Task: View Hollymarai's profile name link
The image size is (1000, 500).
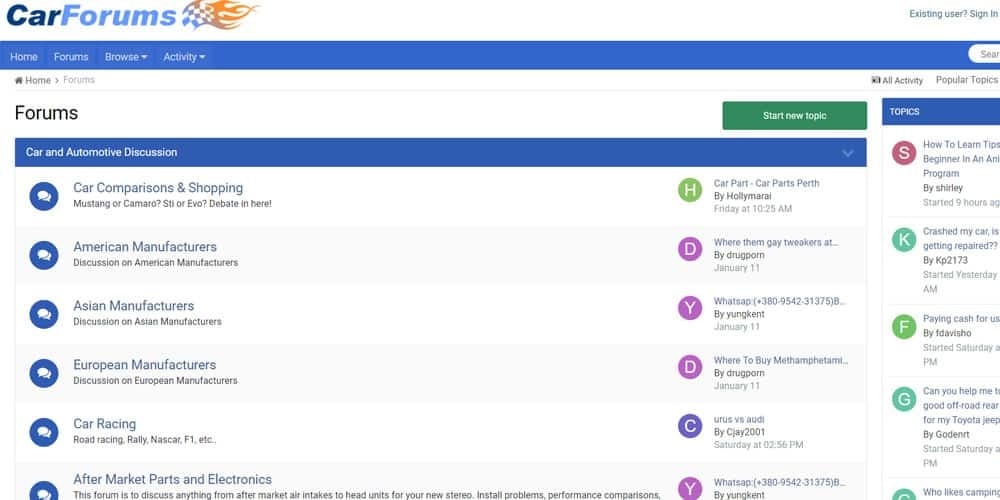Action: tap(749, 196)
